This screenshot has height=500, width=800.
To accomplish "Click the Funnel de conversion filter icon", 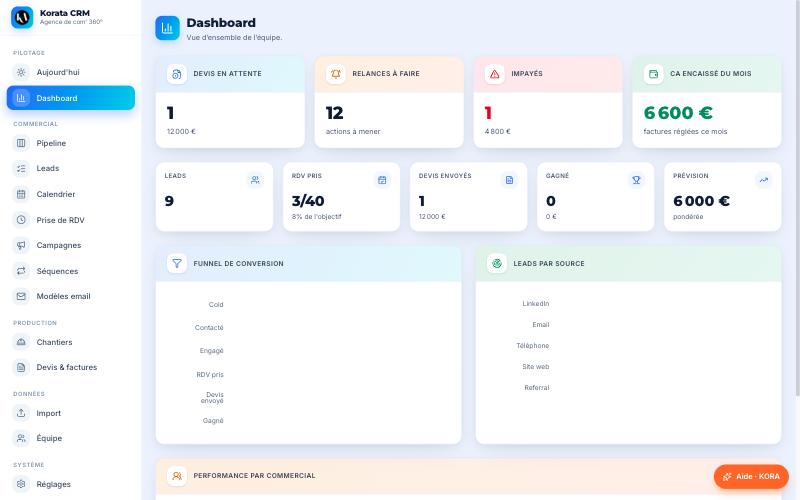I will click(x=177, y=264).
